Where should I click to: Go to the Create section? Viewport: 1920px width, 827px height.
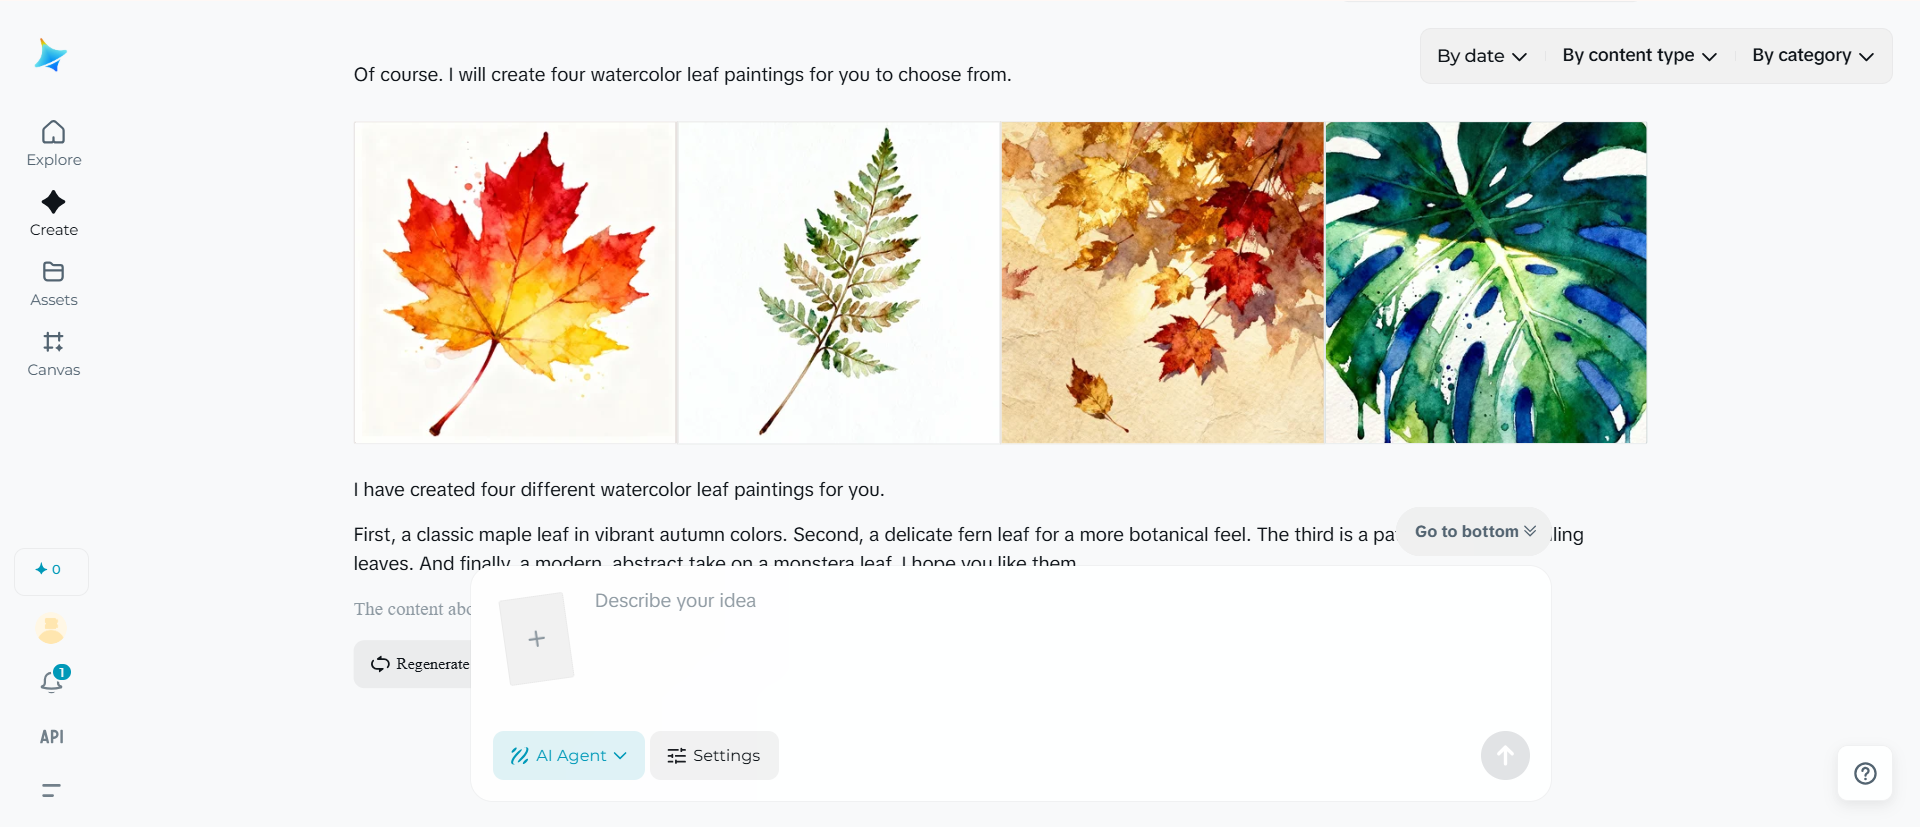(x=54, y=214)
